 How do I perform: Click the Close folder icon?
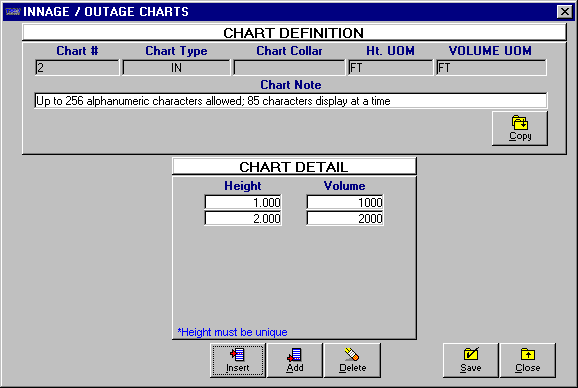pyautogui.click(x=528, y=354)
